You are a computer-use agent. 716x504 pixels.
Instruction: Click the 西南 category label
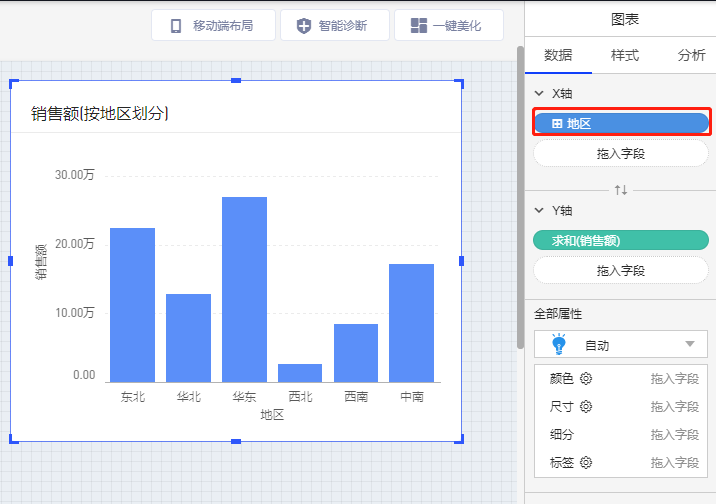coord(356,397)
